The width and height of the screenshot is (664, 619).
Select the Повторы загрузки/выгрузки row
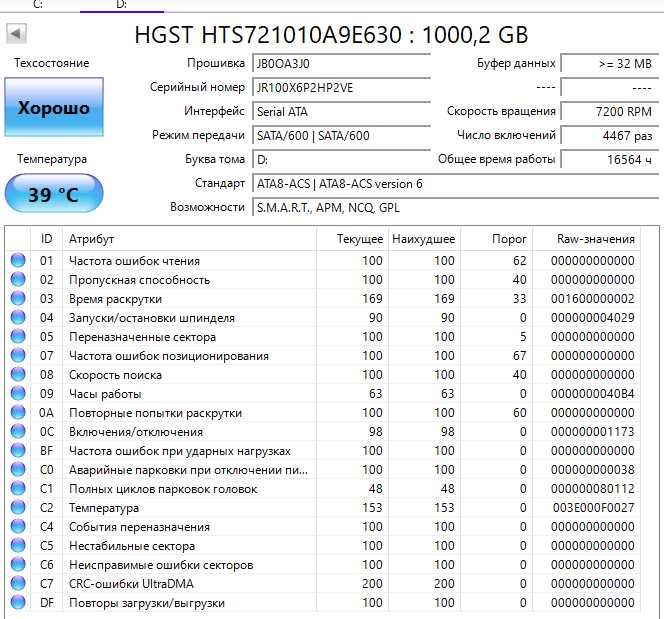coord(323,602)
